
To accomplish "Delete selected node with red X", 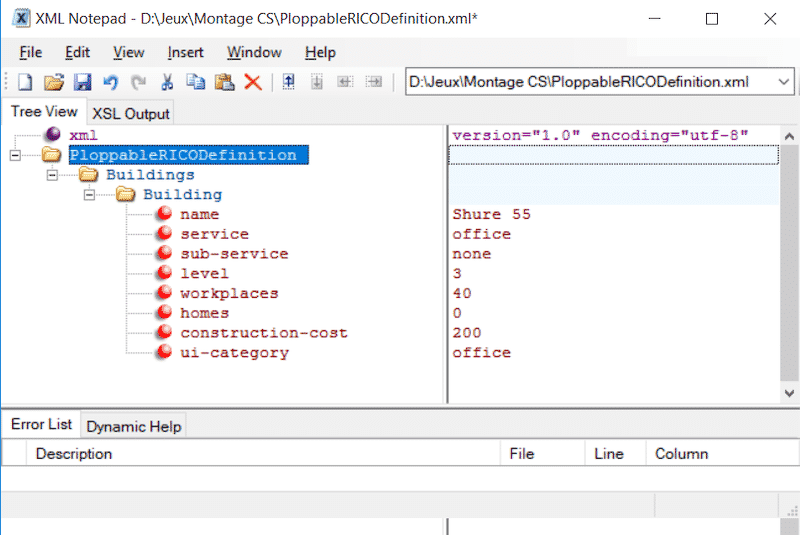I will click(x=253, y=82).
